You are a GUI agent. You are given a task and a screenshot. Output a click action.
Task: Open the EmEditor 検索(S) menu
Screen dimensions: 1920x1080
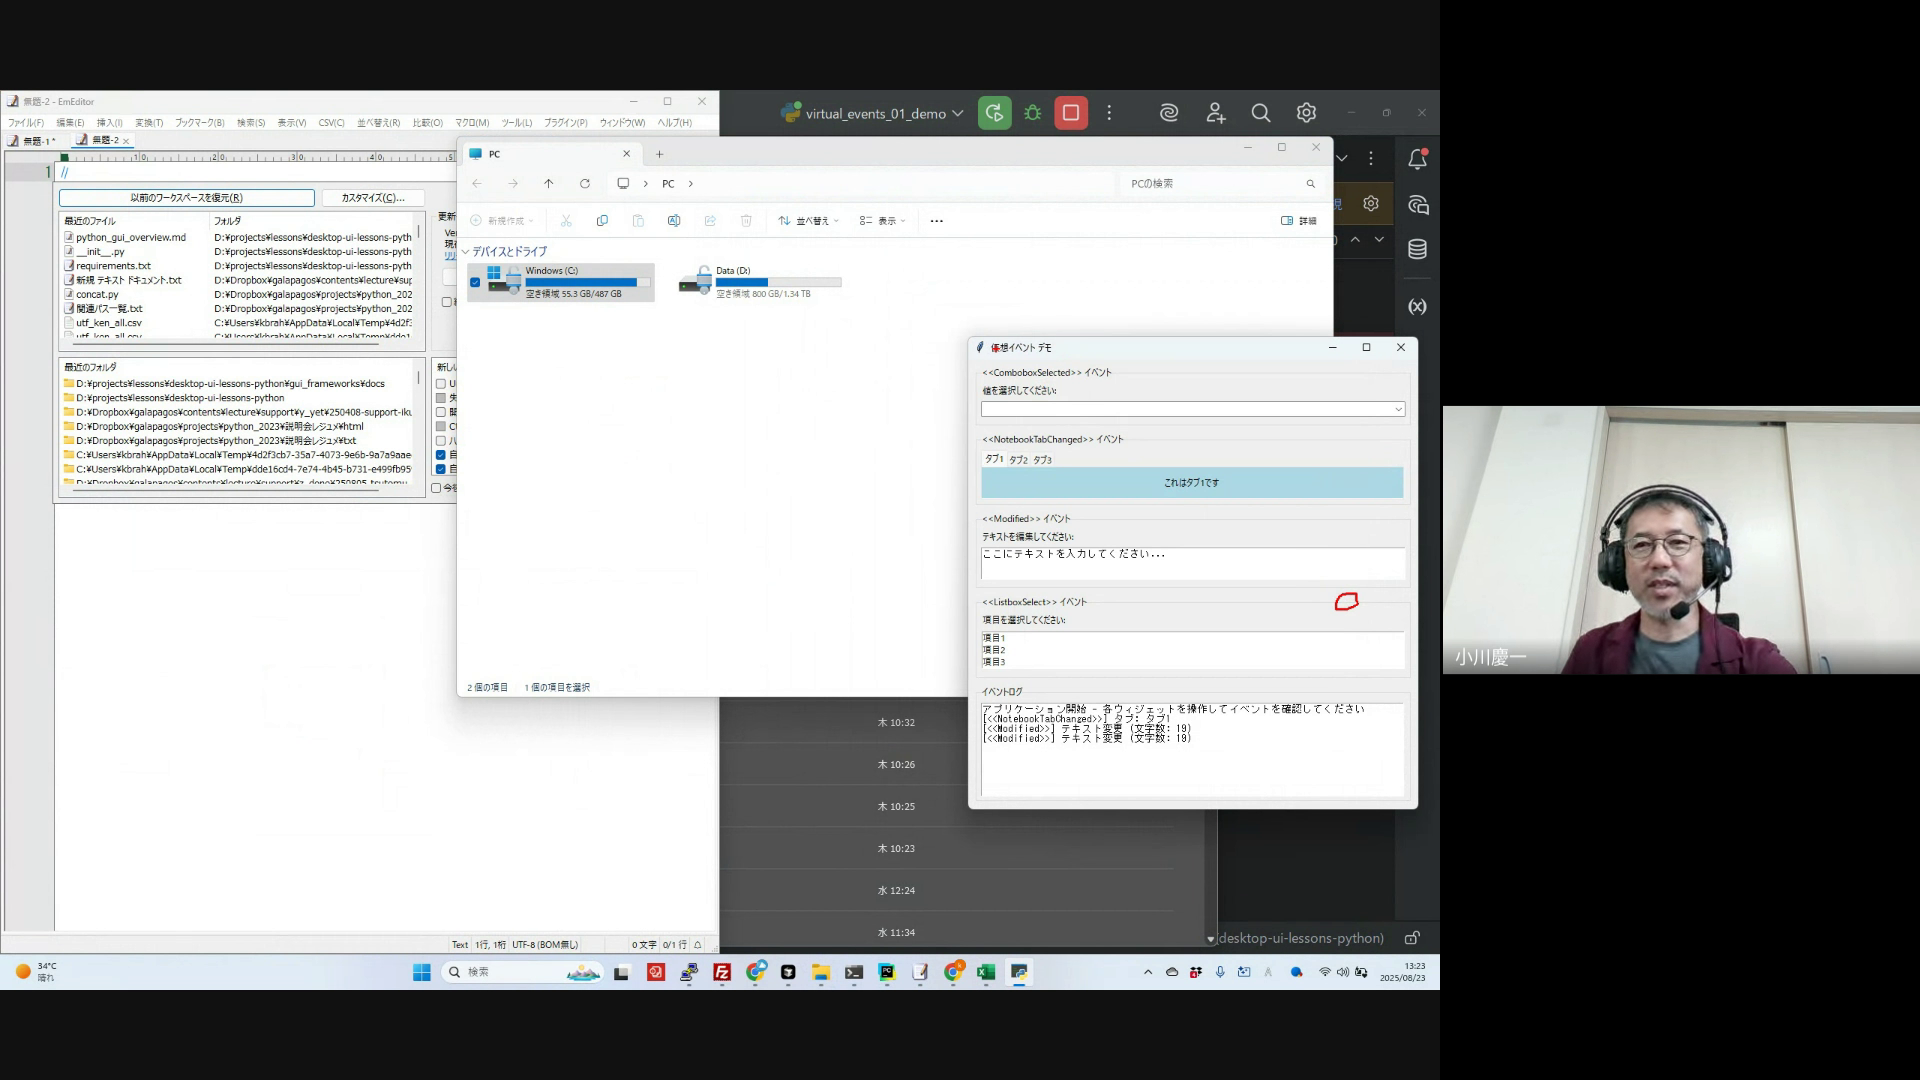(x=251, y=123)
